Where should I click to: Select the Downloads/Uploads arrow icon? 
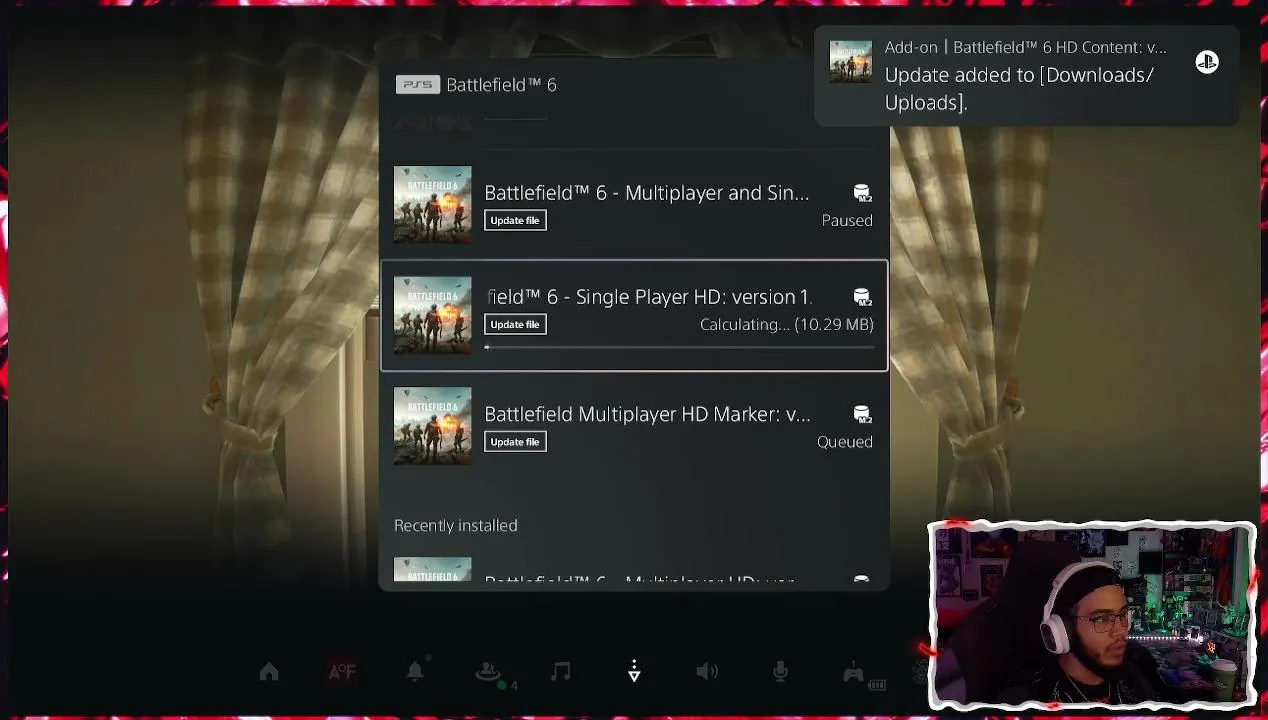coord(634,672)
